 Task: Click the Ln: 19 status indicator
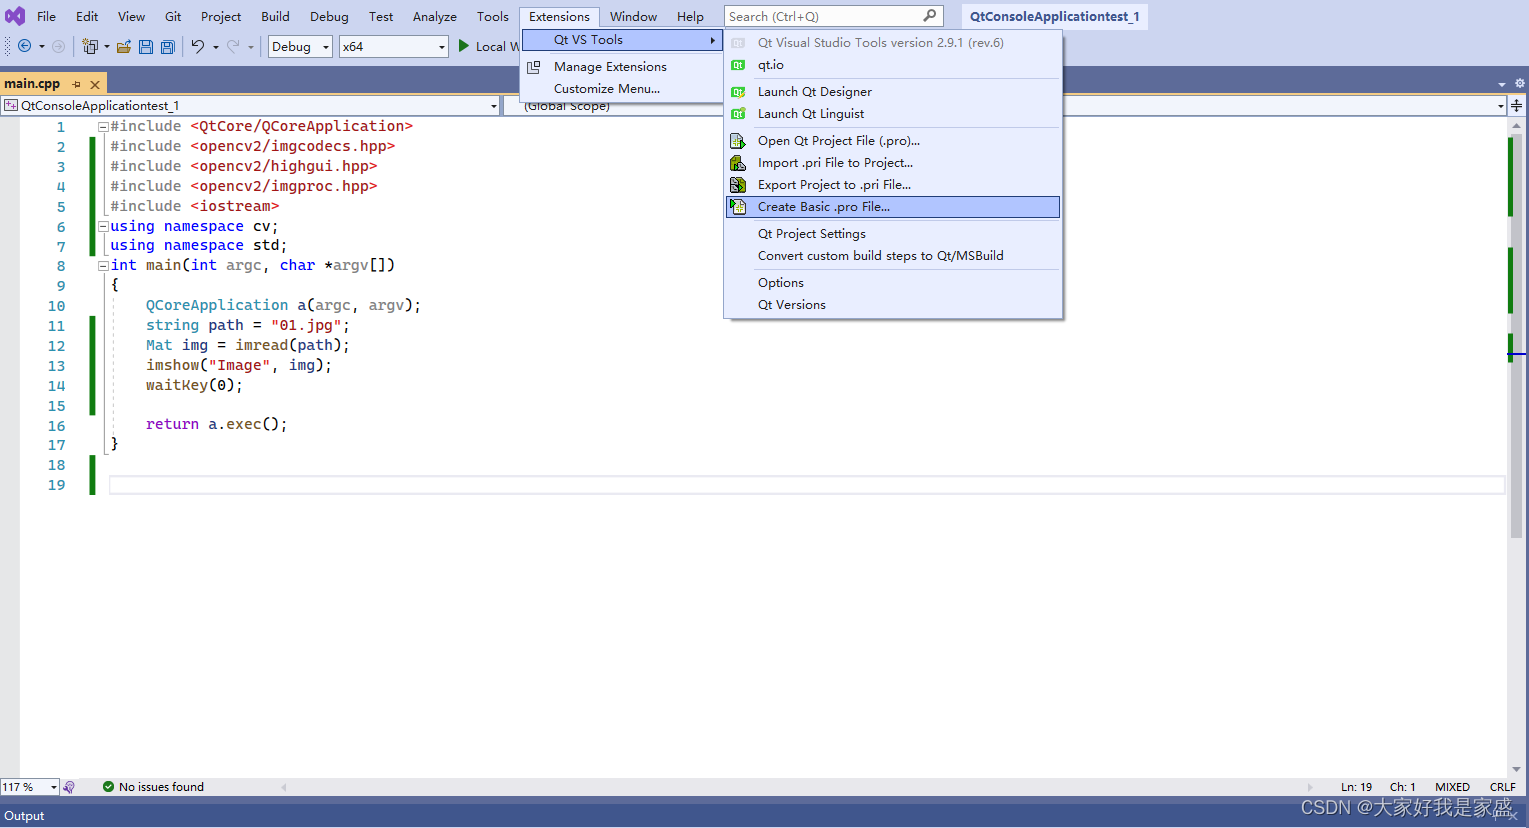pos(1356,787)
